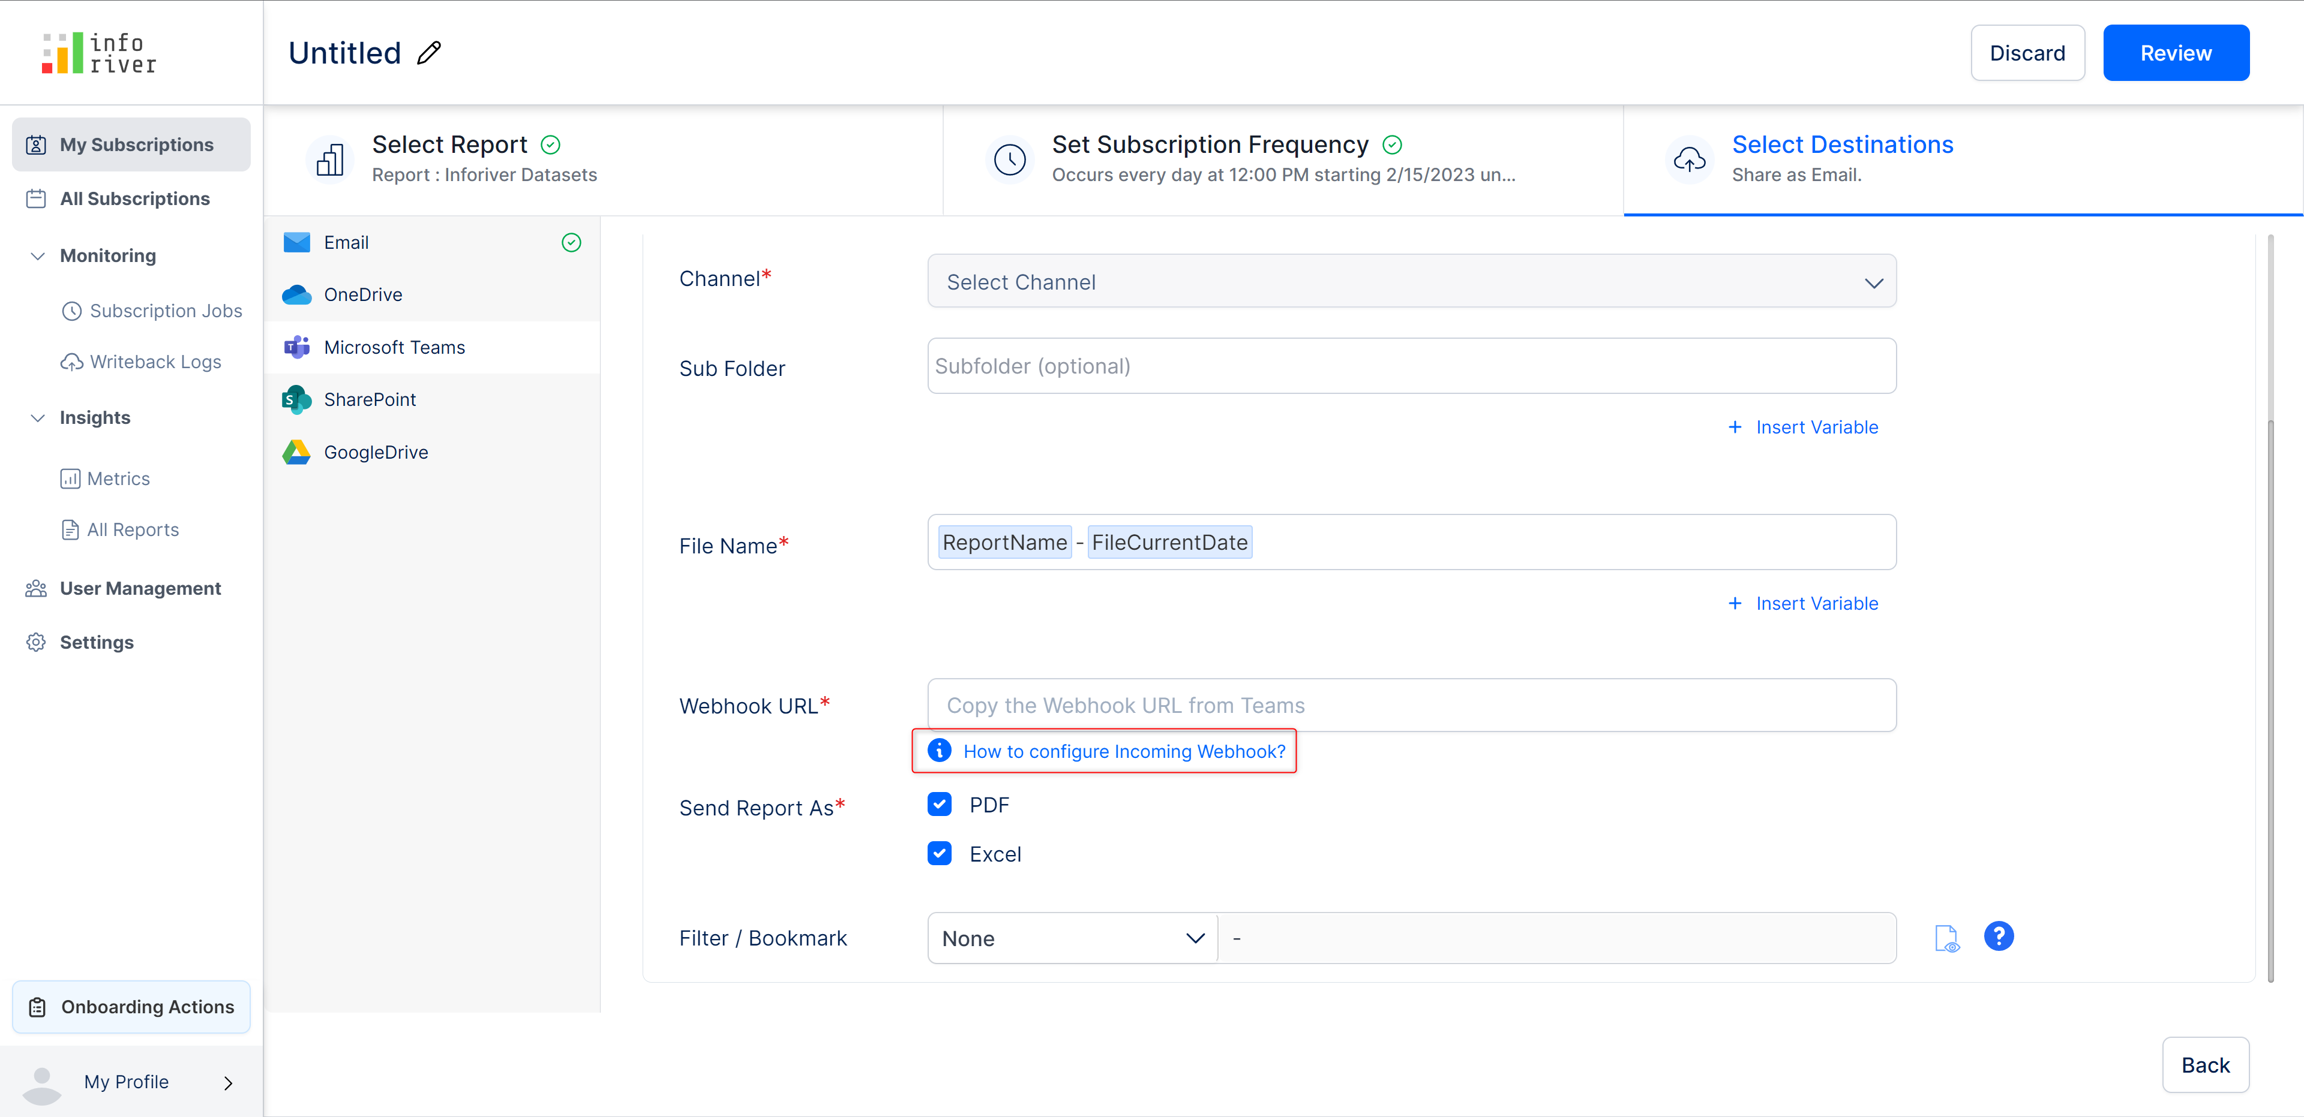Collapse the Monitoring section
Screen dimensions: 2304x1117
coord(38,256)
